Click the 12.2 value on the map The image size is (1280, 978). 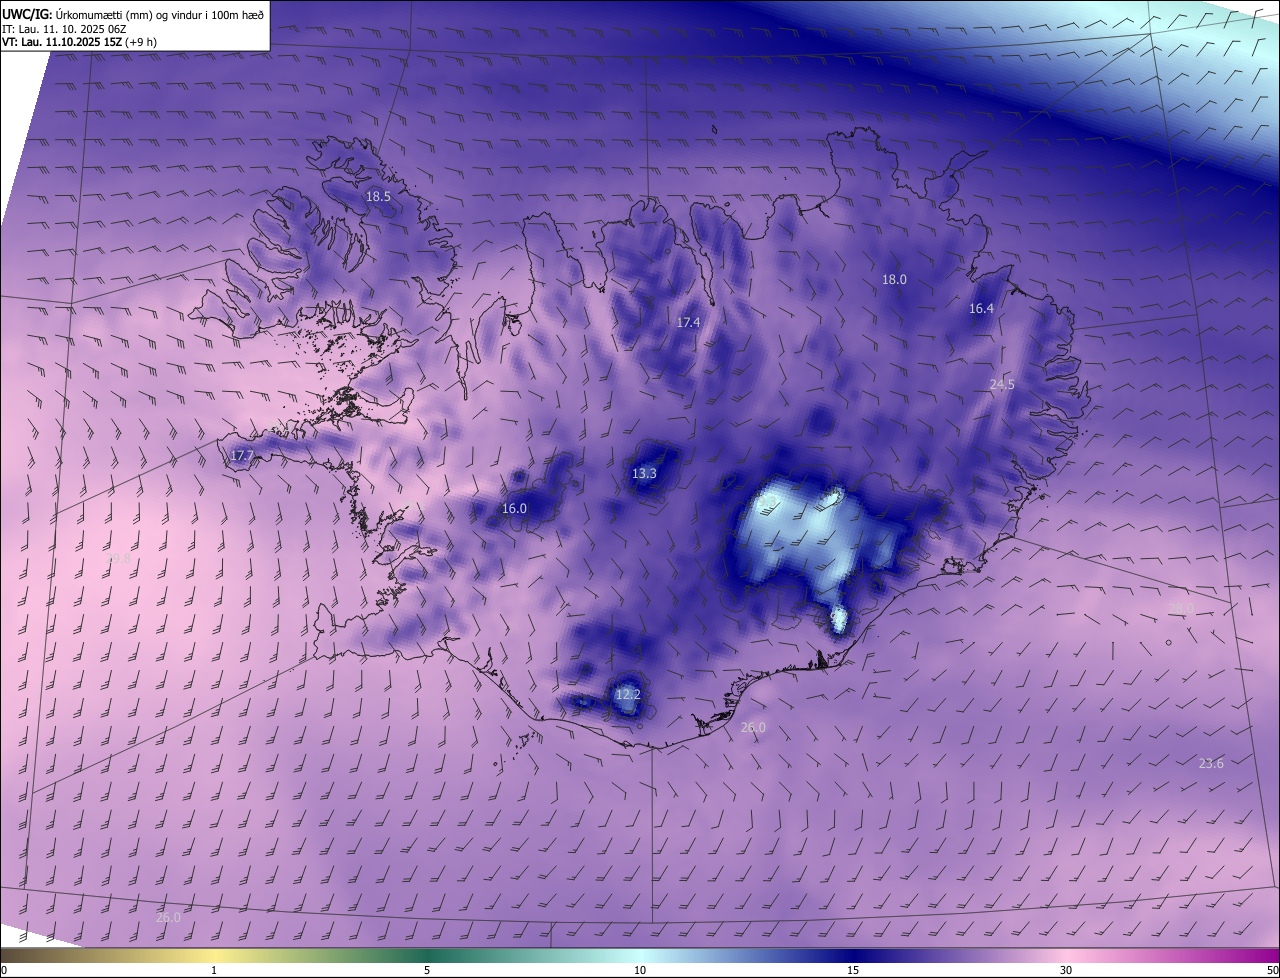(627, 694)
